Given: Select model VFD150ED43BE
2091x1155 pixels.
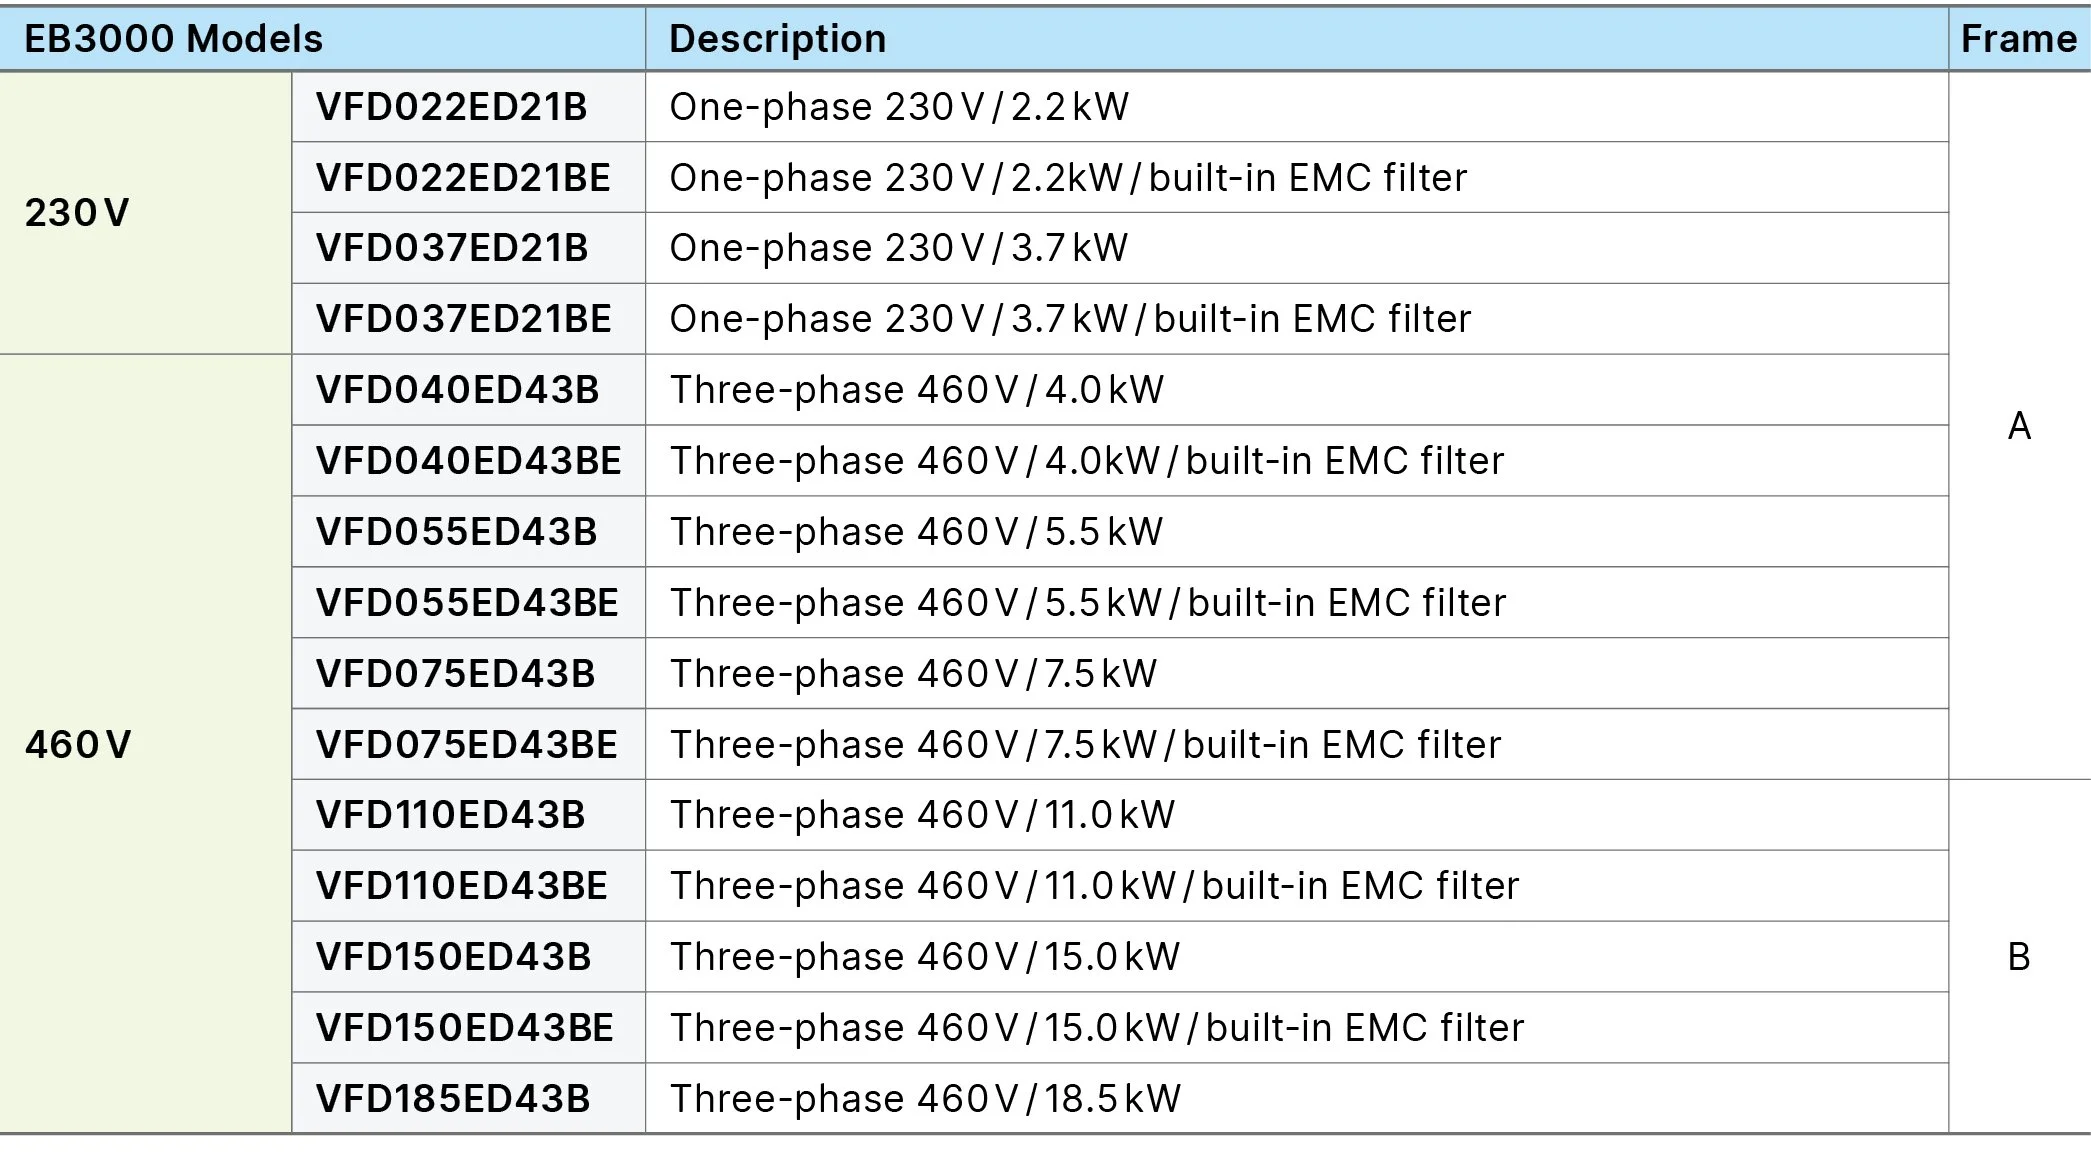Looking at the screenshot, I should 468,1028.
